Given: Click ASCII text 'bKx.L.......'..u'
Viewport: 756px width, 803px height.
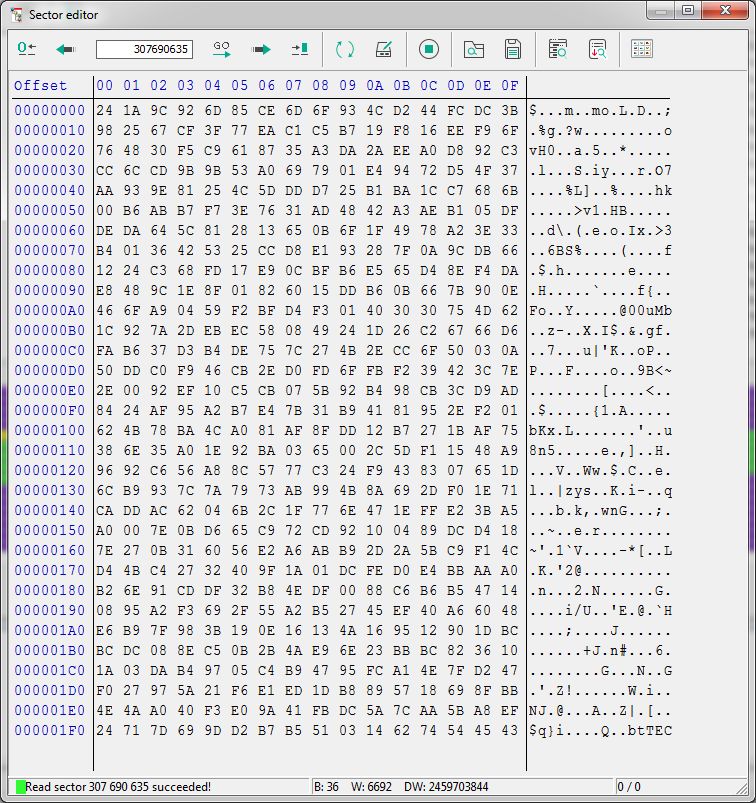Looking at the screenshot, I should 600,431.
